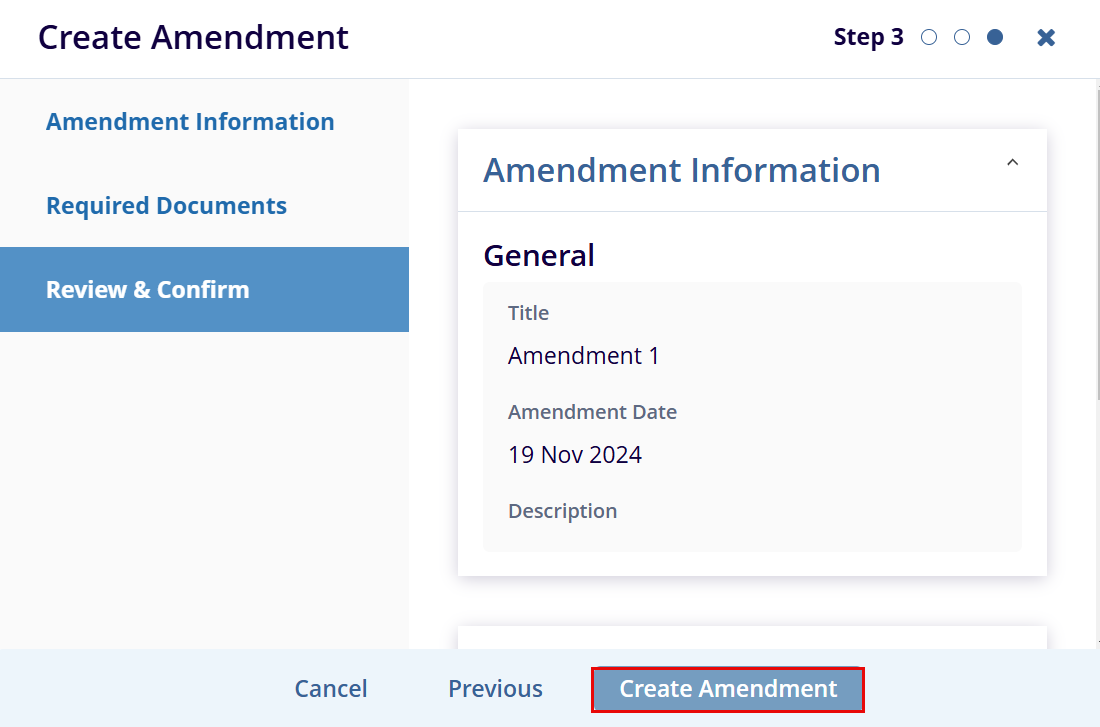This screenshot has height=727, width=1100.
Task: Click the Step 3 label
Action: [x=868, y=38]
